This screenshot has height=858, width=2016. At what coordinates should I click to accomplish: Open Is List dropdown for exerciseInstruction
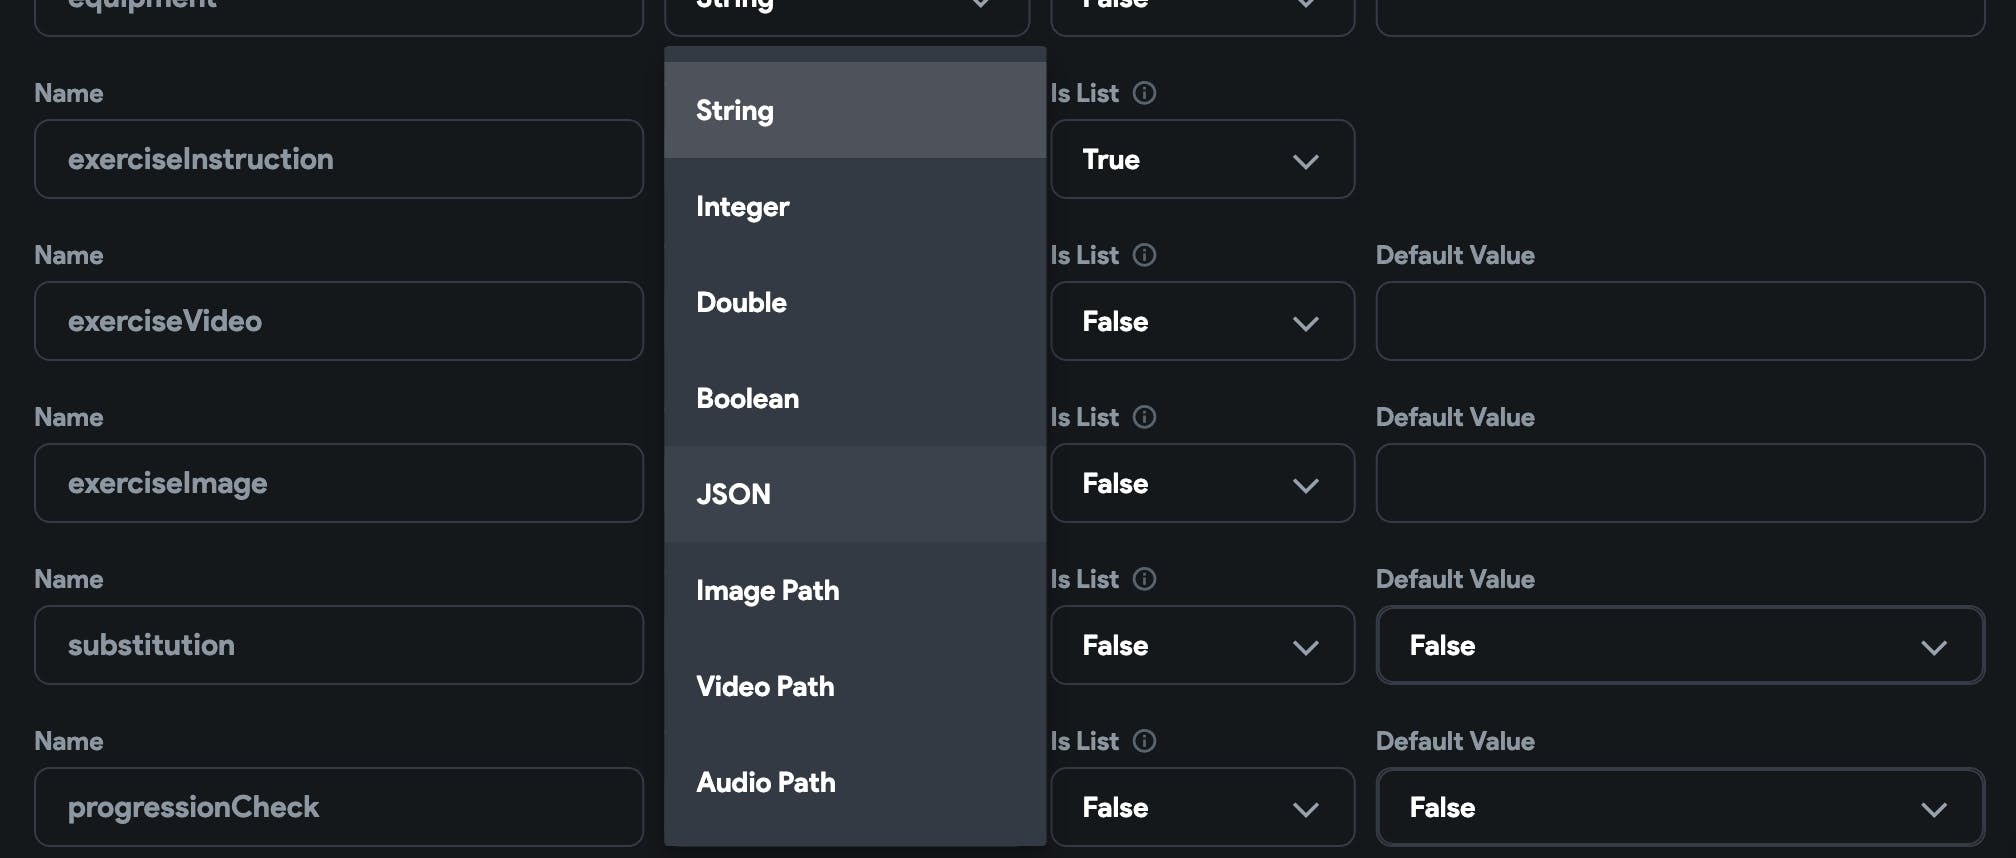(x=1203, y=159)
